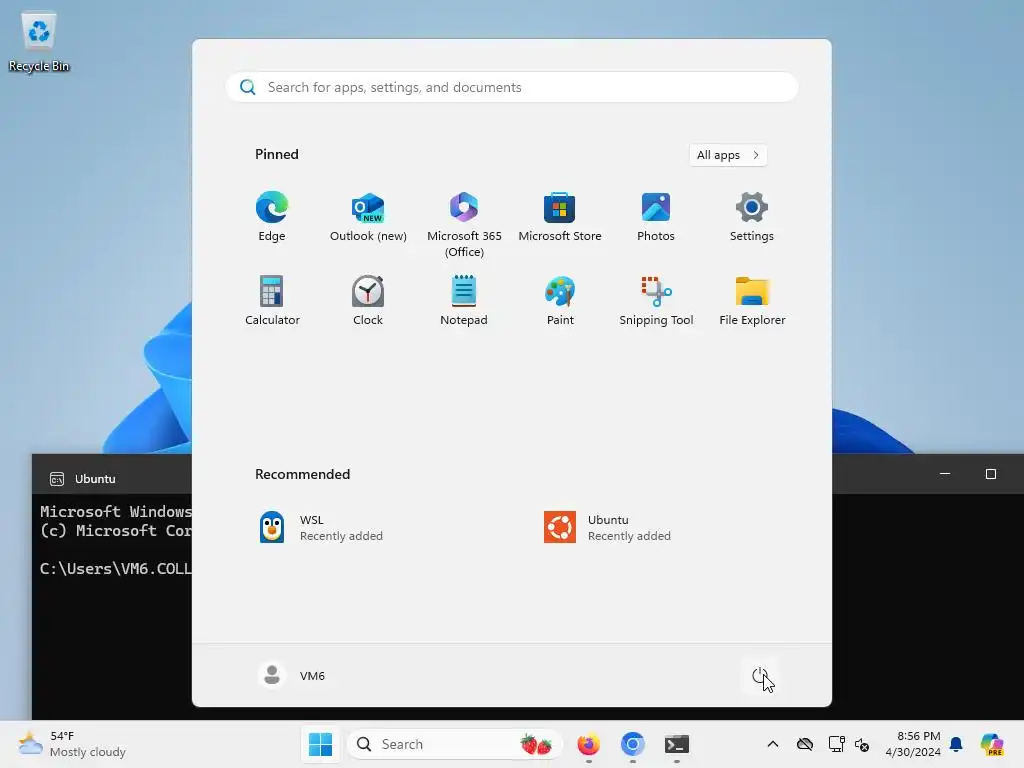Open the VM6 user account menu

tap(292, 675)
